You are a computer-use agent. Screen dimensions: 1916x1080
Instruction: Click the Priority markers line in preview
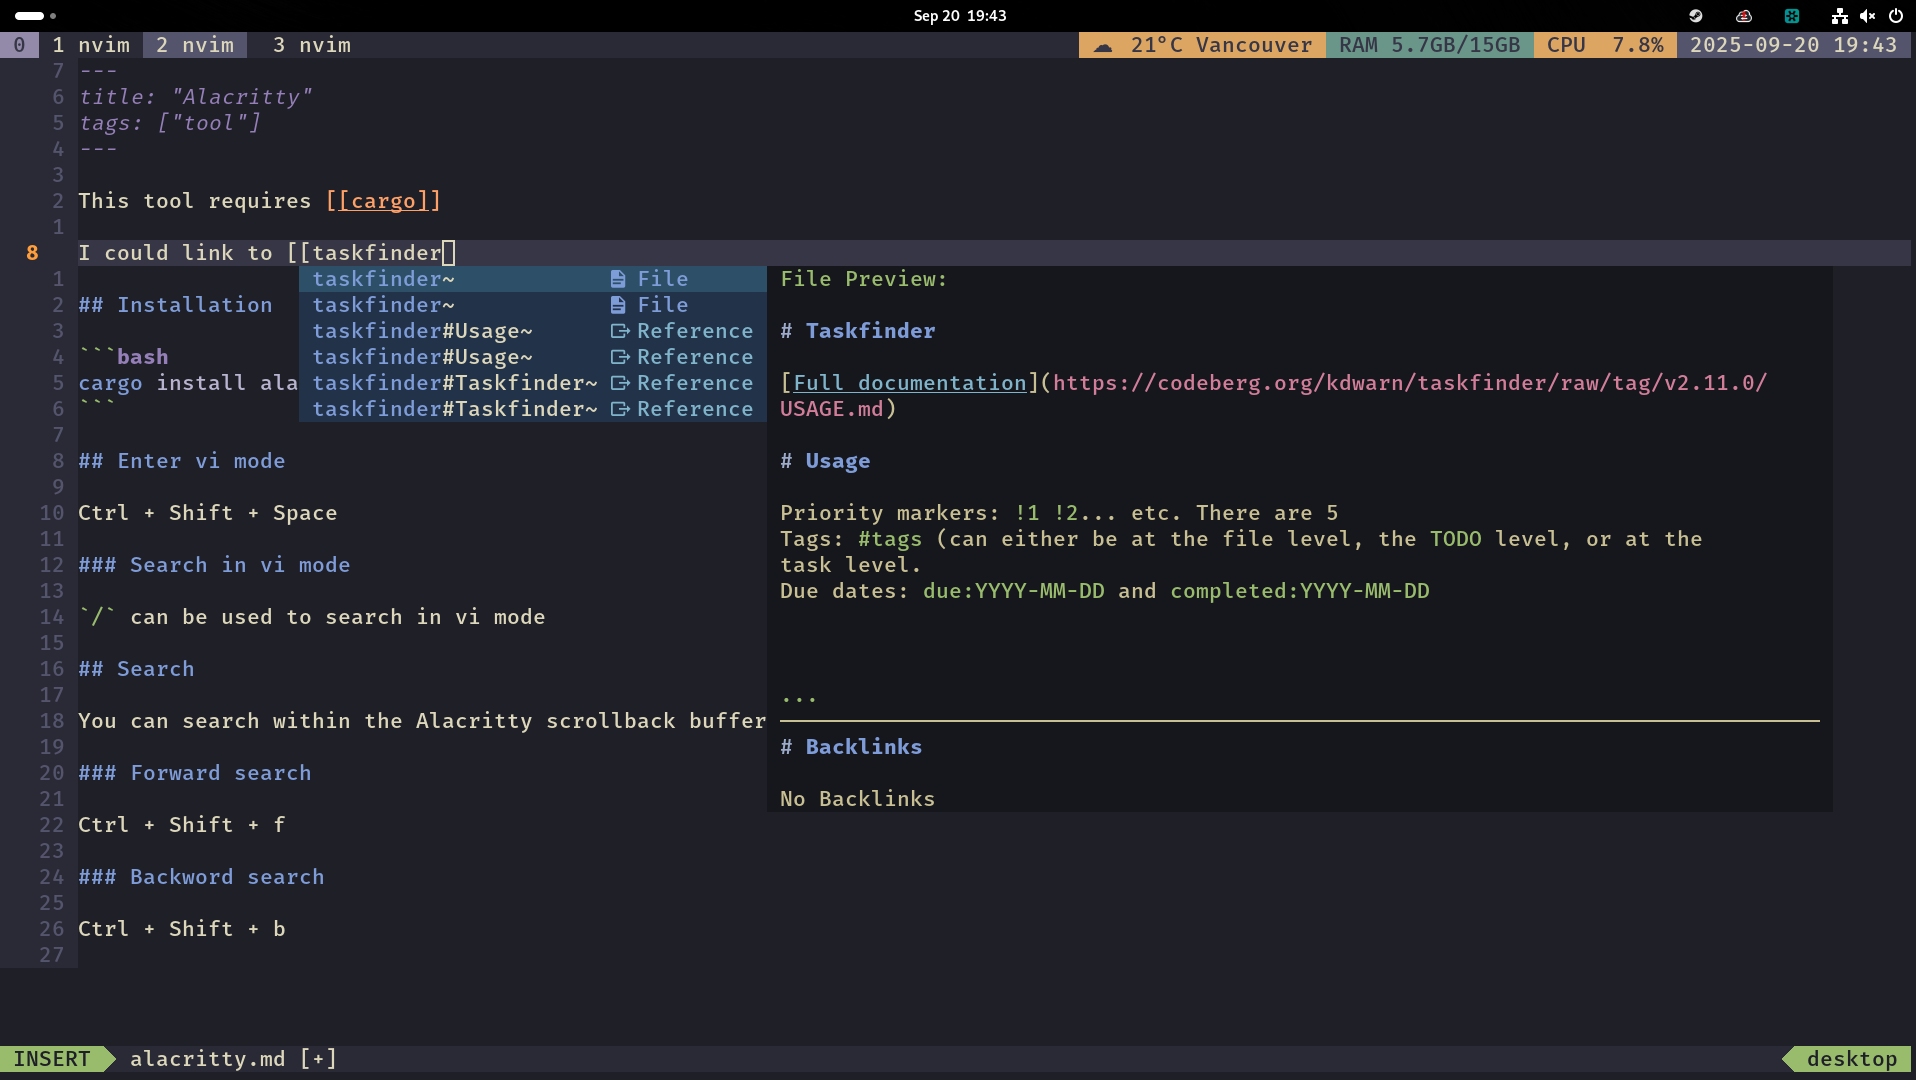pyautogui.click(x=1059, y=513)
